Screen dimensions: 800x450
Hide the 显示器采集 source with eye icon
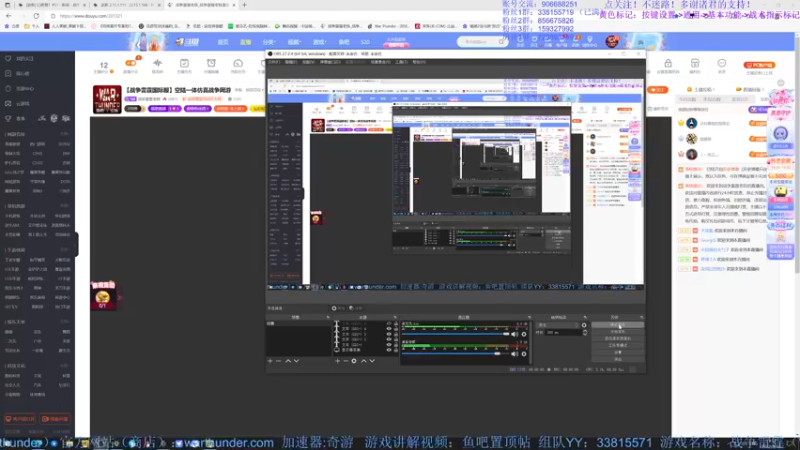pyautogui.click(x=389, y=350)
